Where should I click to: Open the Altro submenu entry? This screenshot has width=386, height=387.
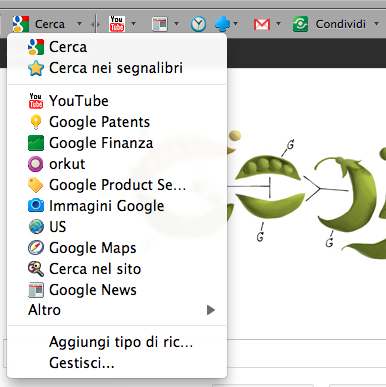pos(117,310)
